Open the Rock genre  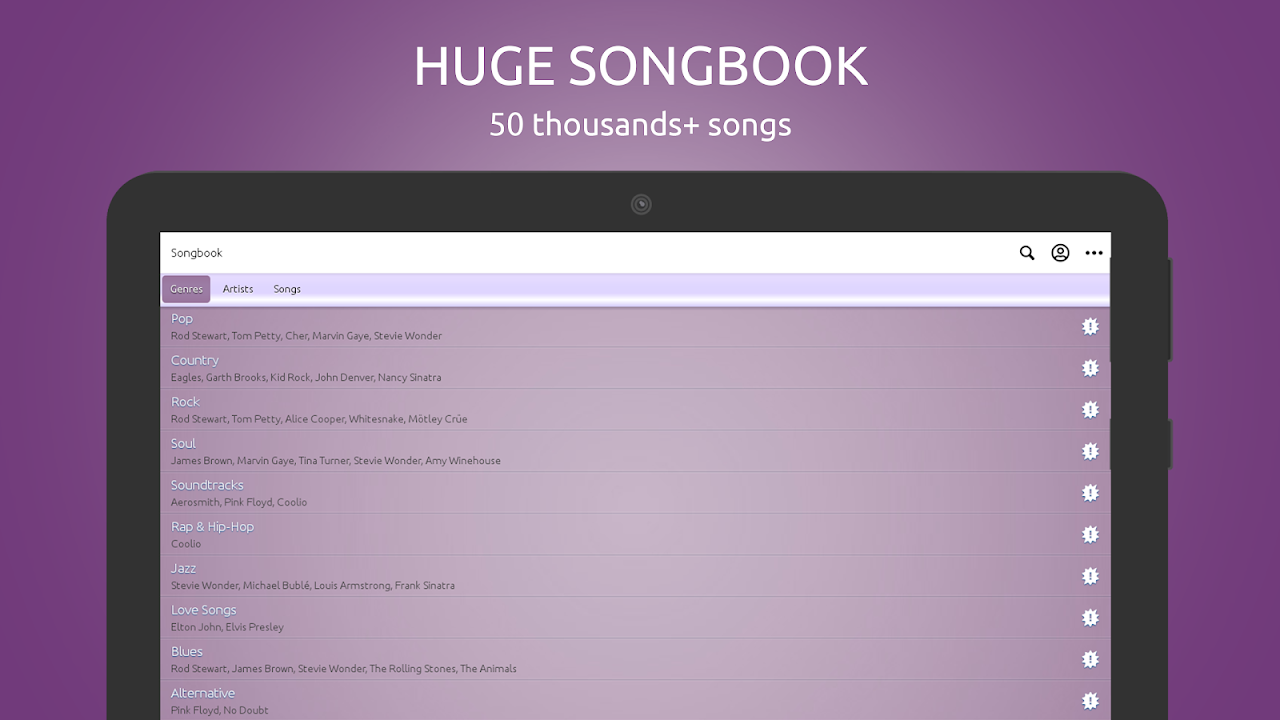click(635, 410)
